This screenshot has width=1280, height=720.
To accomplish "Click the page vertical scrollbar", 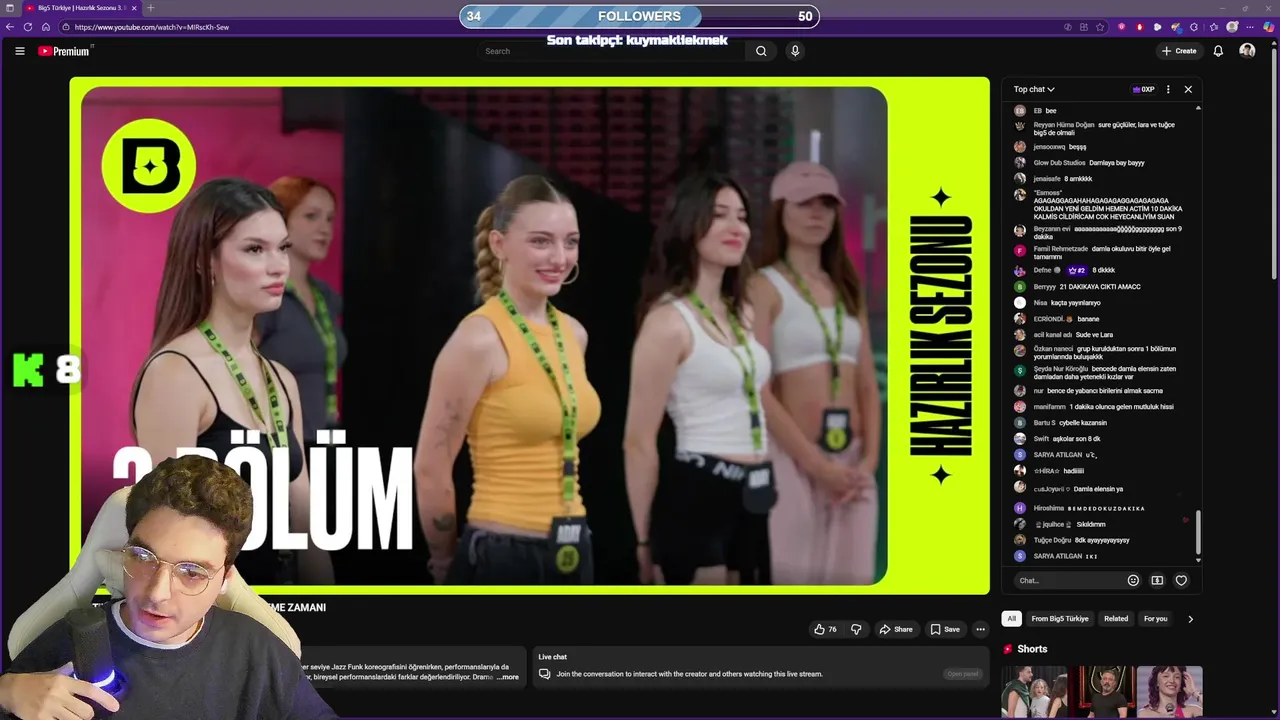I will (x=1274, y=165).
